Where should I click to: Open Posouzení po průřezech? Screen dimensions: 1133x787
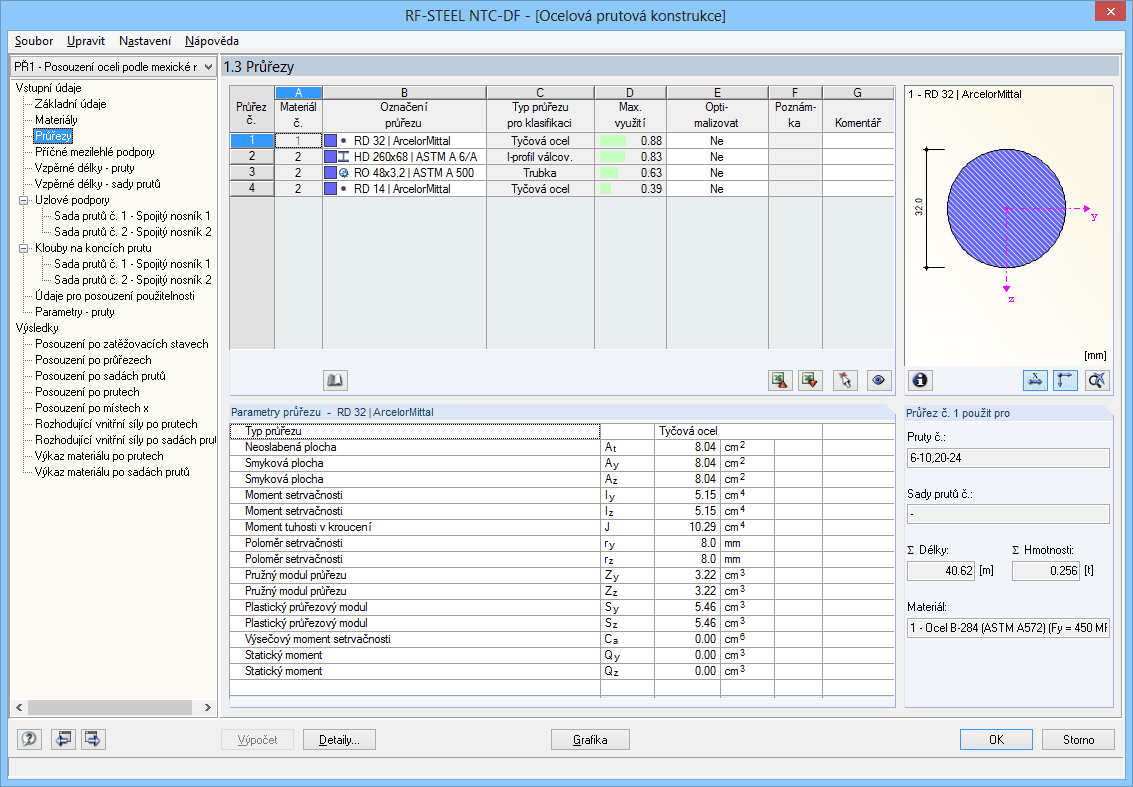coord(93,360)
